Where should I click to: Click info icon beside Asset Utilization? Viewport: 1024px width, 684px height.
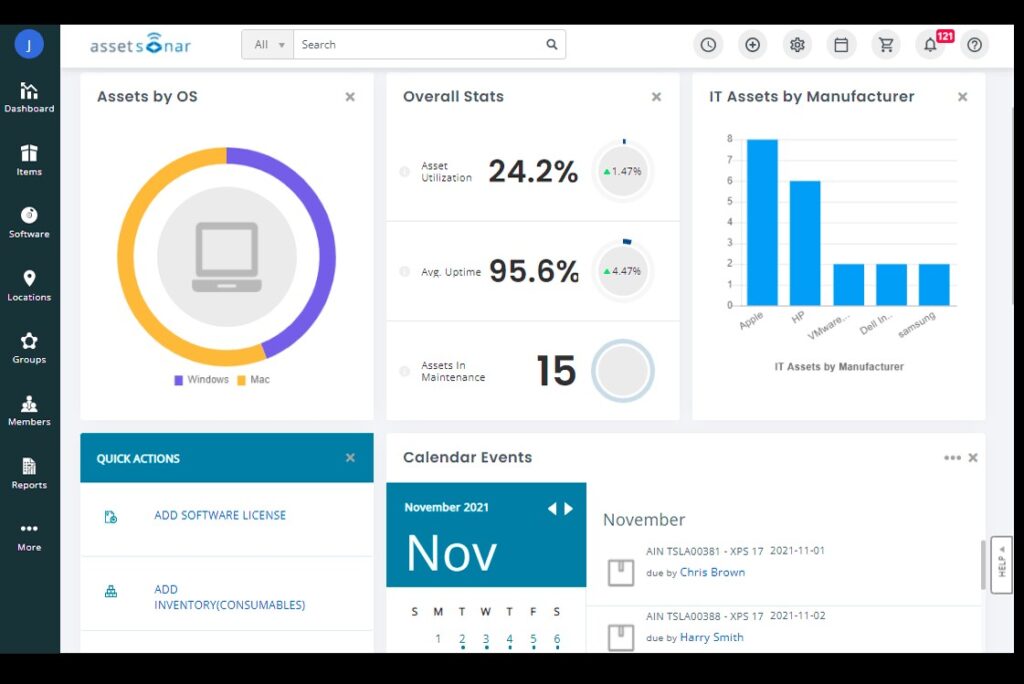(404, 172)
